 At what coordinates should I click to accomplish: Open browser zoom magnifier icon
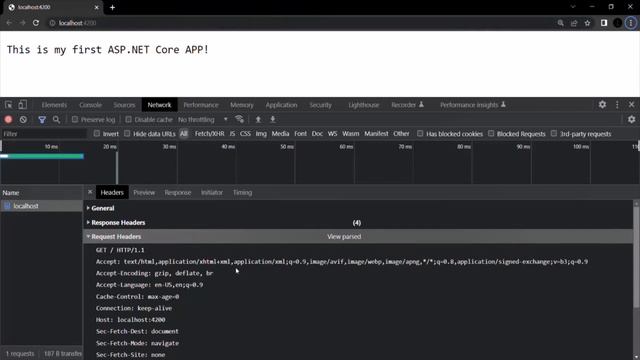(x=560, y=23)
